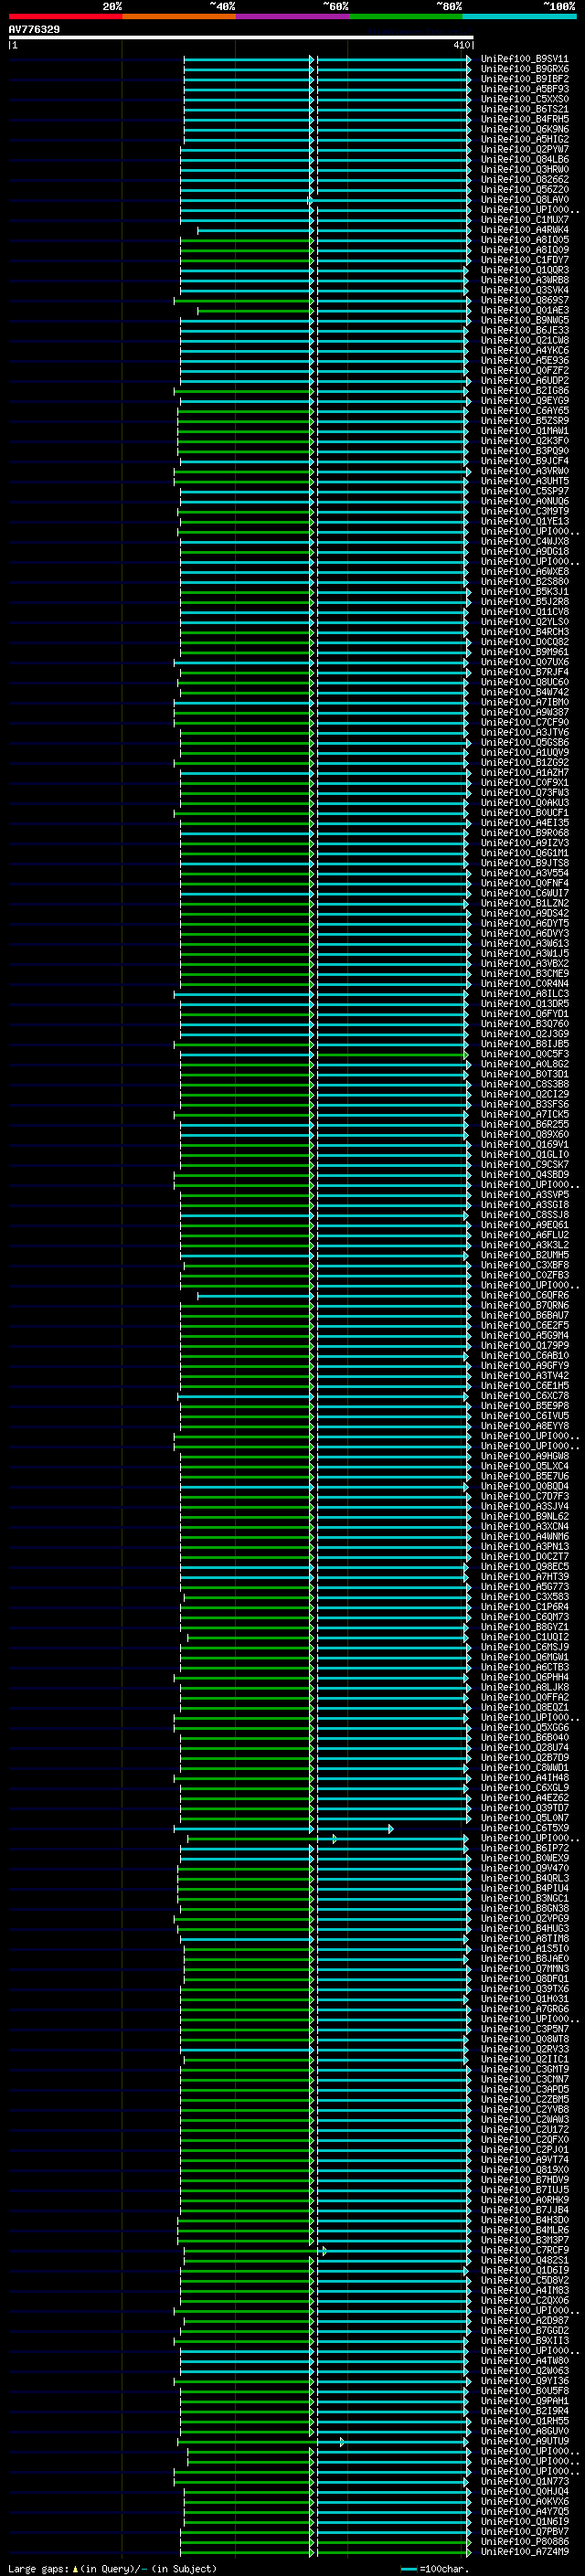Select the UniRef100_Q8LAV0 label
The width and height of the screenshot is (585, 2576).
[525, 200]
